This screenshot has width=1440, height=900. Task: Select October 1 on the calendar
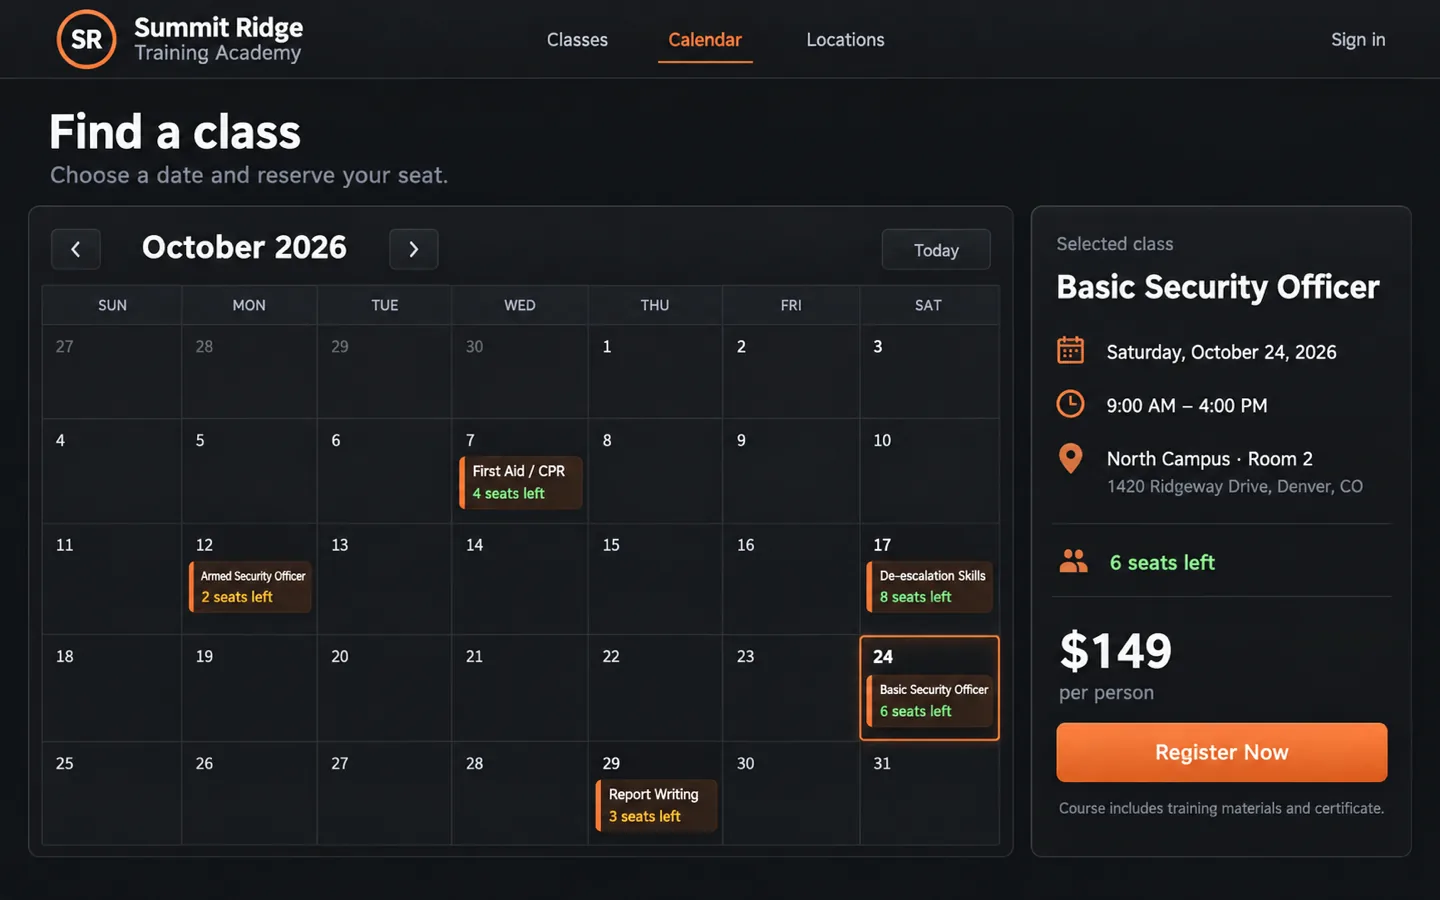click(x=655, y=371)
